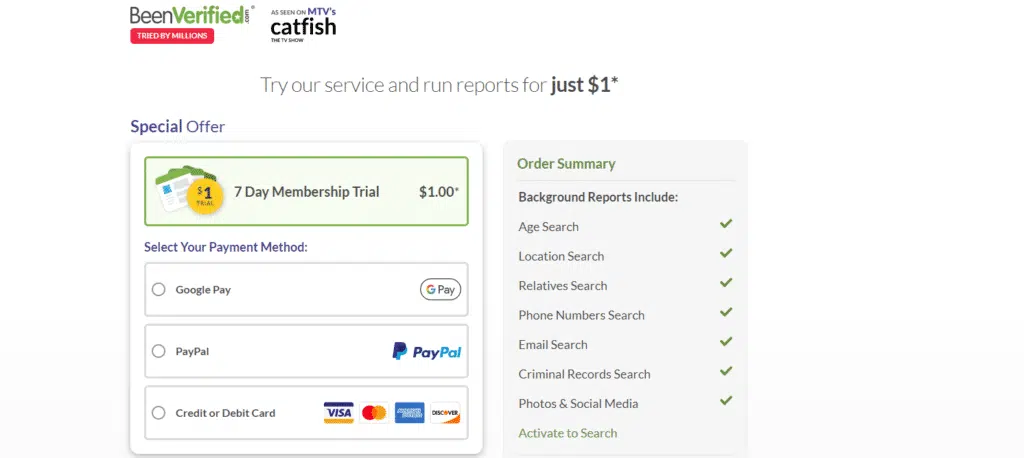Select the PayPal radio button
This screenshot has width=1024, height=458.
(158, 351)
